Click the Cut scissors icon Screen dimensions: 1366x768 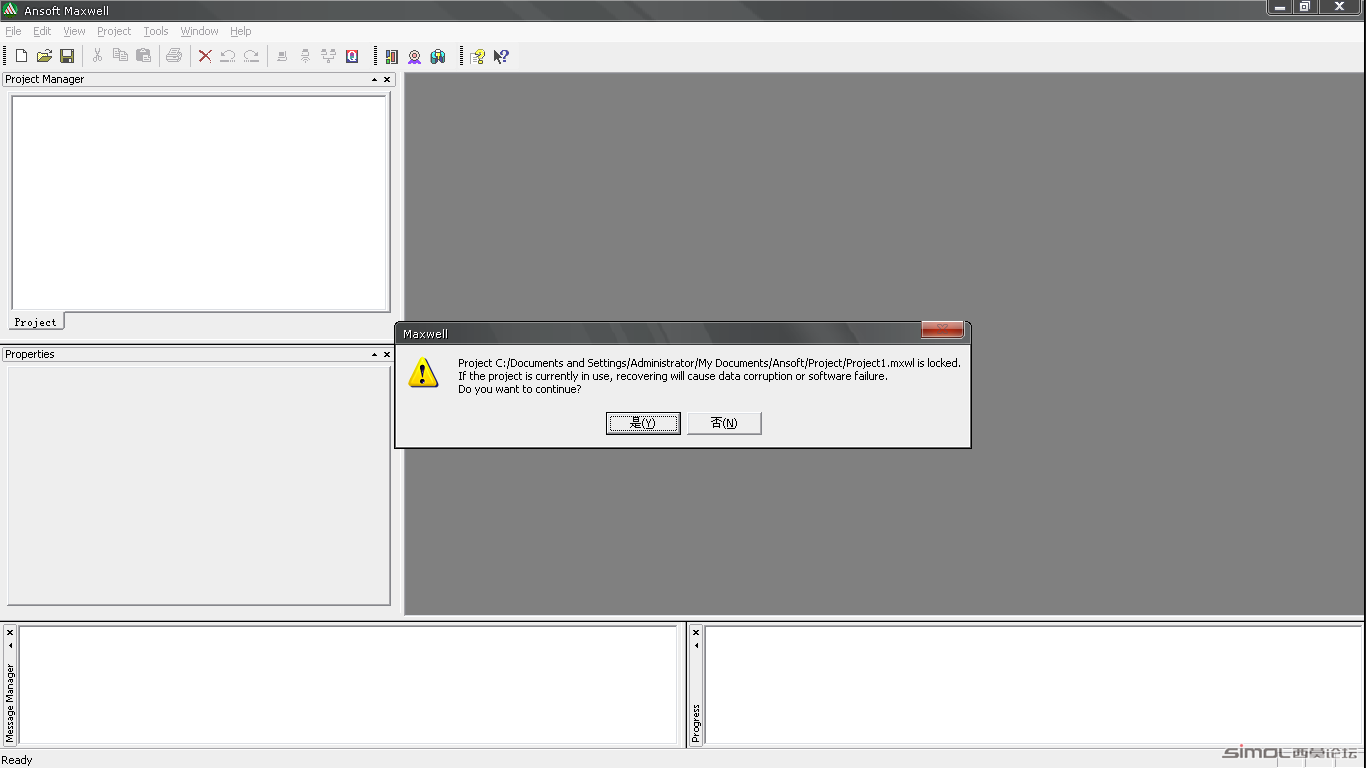coord(97,56)
